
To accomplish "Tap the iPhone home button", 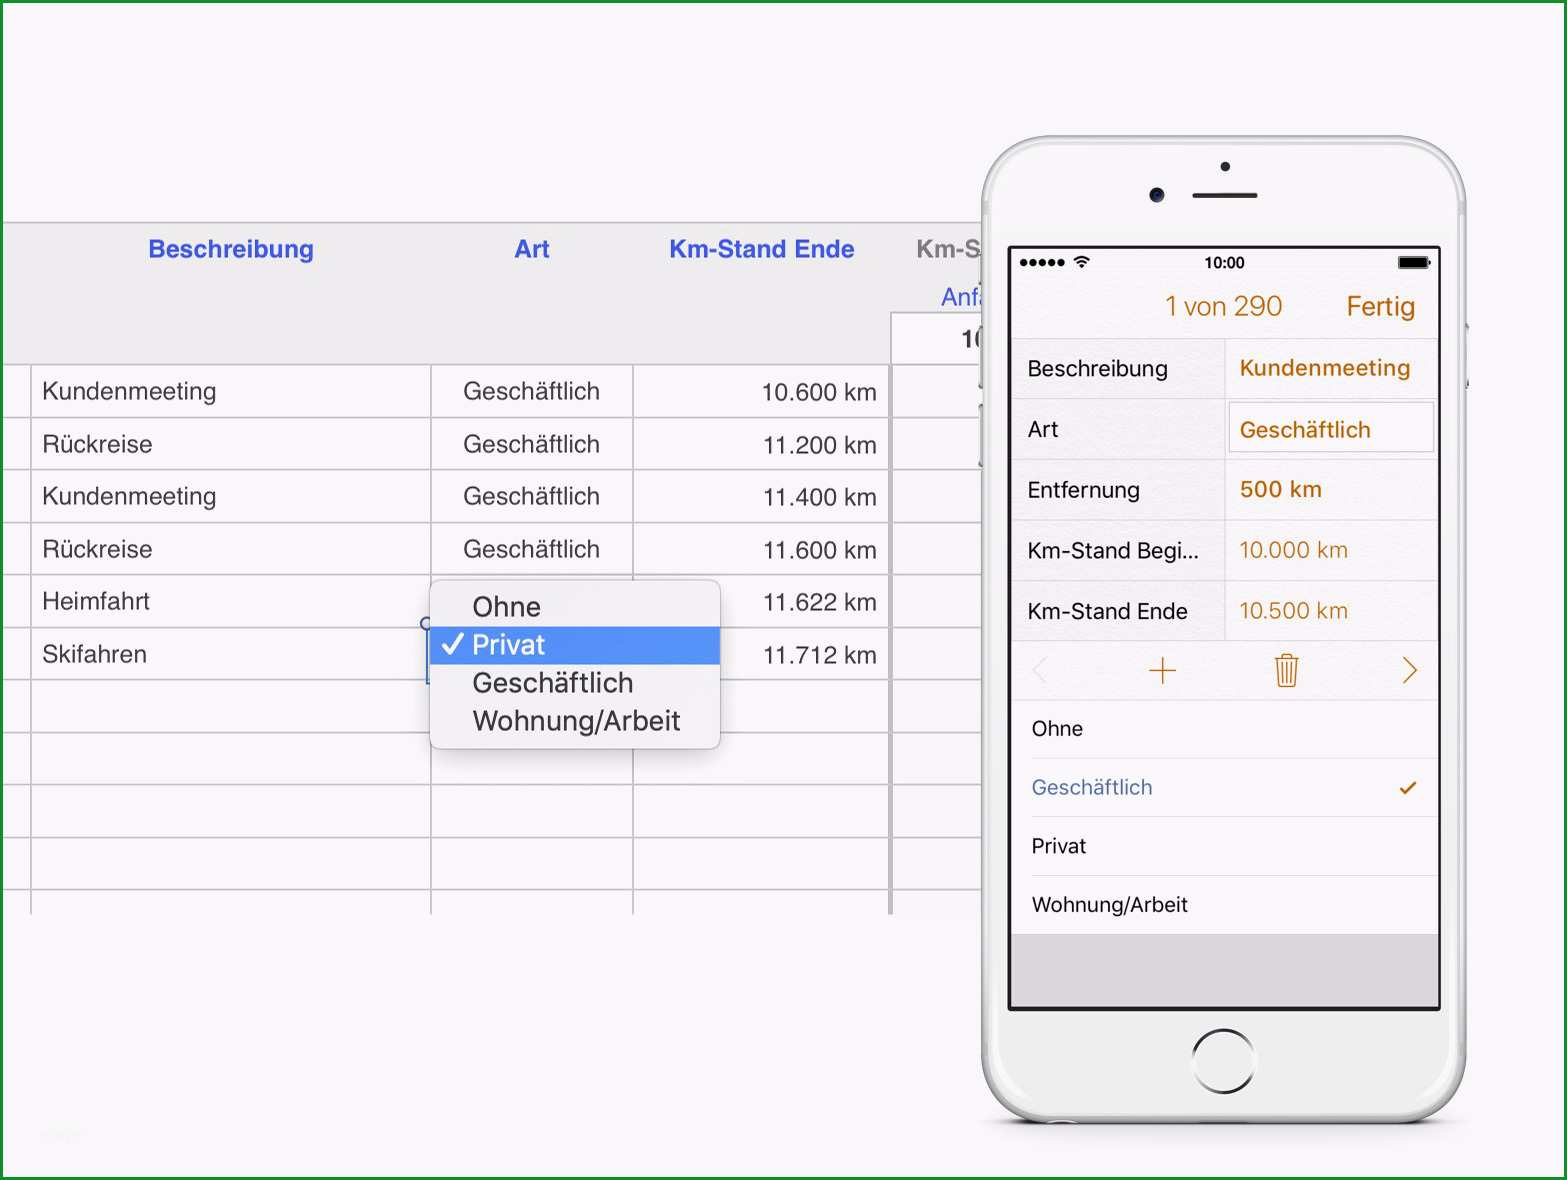I will 1223,1060.
